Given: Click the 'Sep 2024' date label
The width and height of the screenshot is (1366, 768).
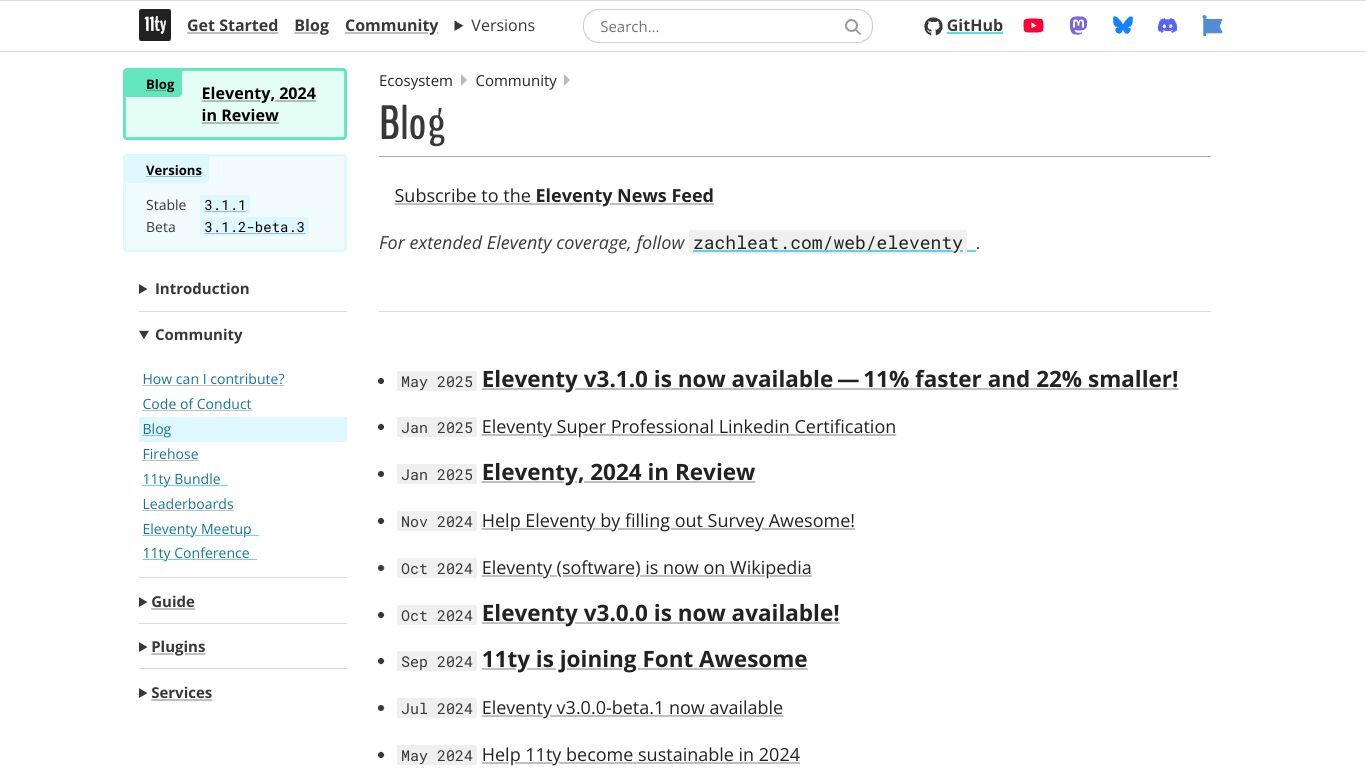Looking at the screenshot, I should click(x=437, y=661).
